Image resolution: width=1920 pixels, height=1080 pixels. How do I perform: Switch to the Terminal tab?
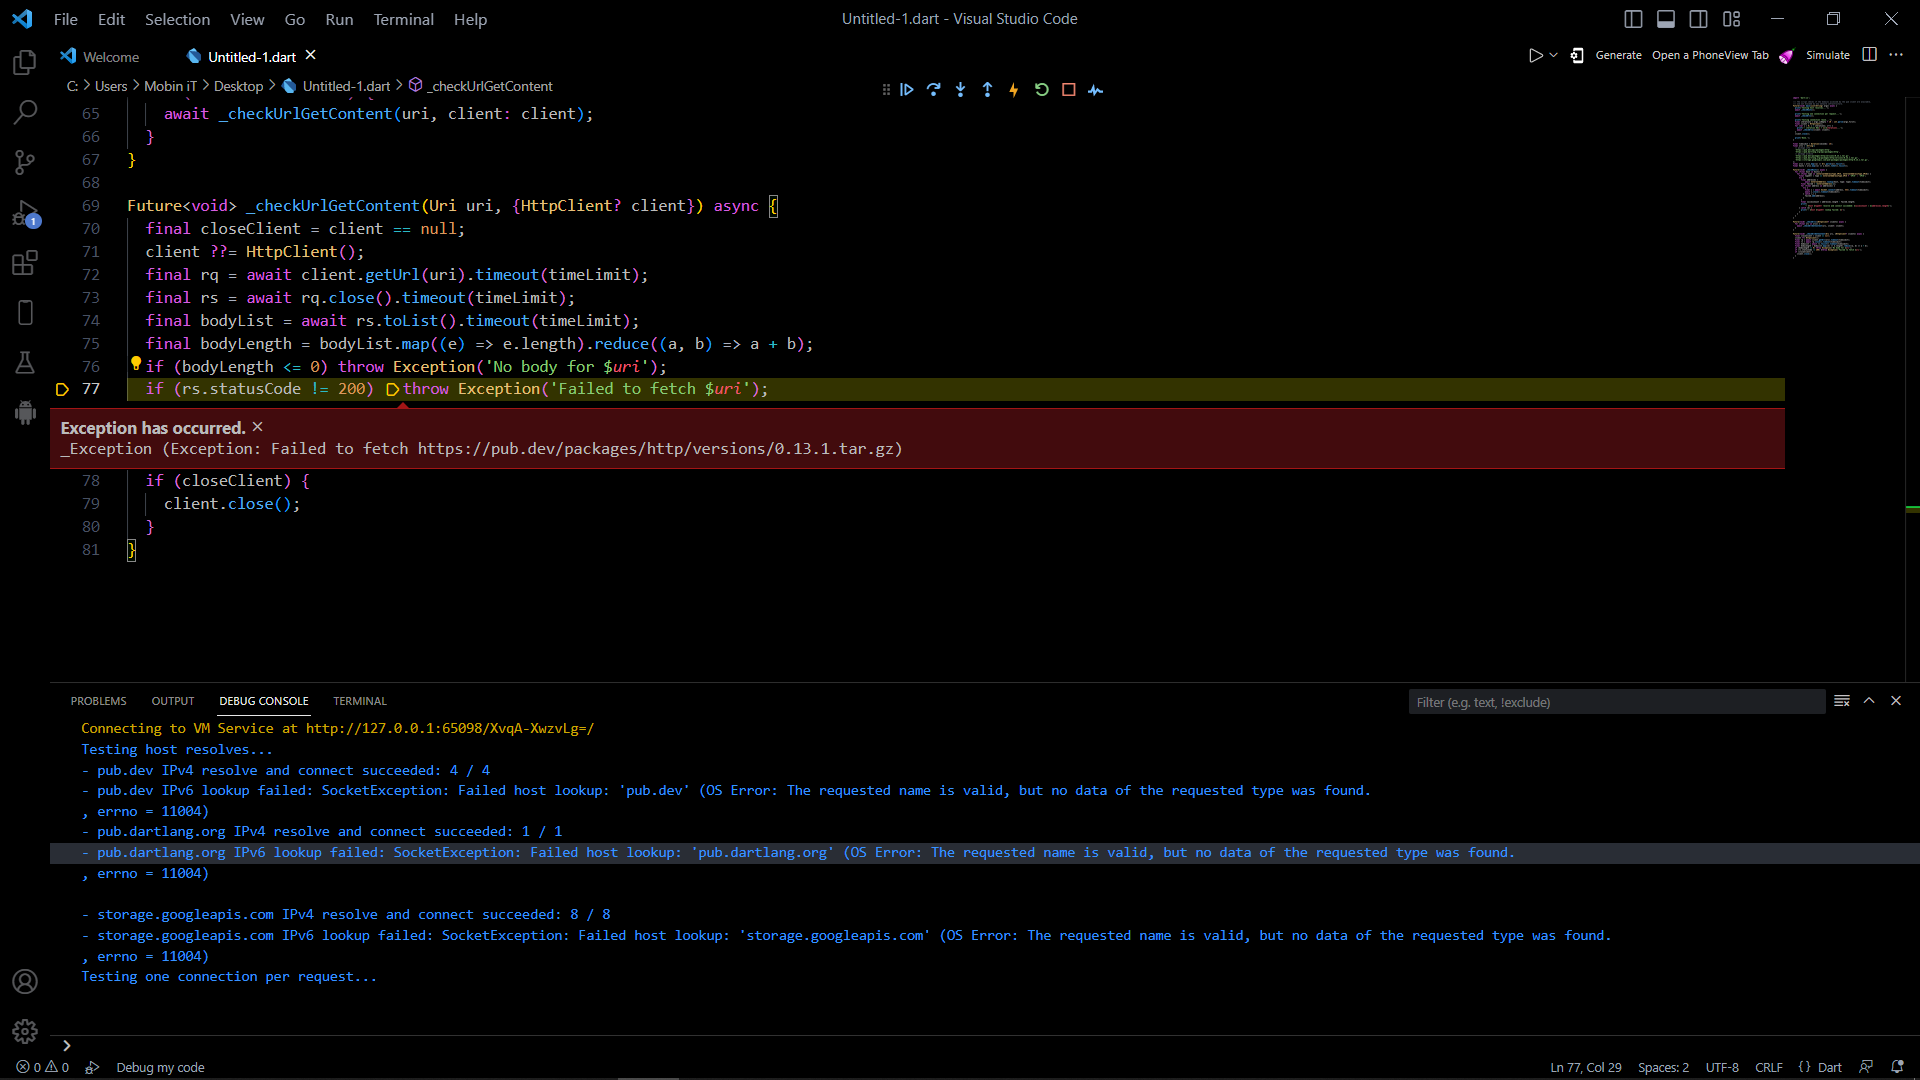359,701
